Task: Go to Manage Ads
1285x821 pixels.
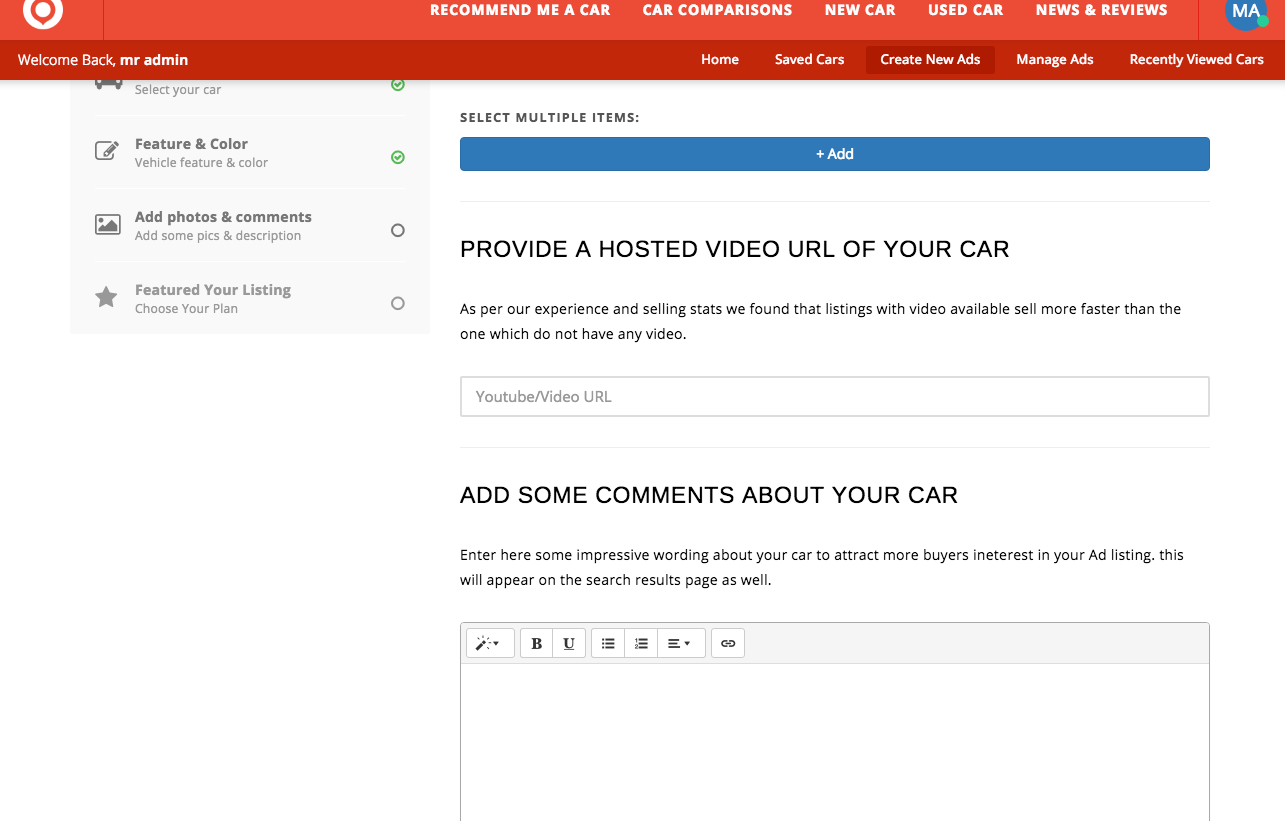Action: (x=1054, y=60)
